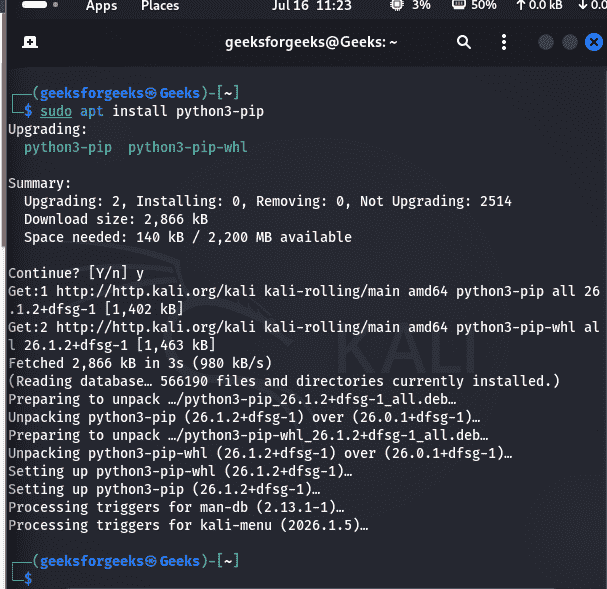
Task: Click 'Download size: 2,866 kB' line
Action: pos(116,219)
